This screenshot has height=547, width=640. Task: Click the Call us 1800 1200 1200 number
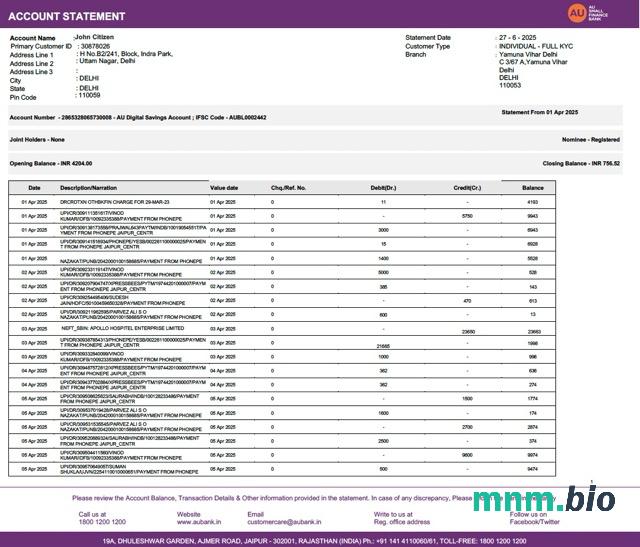click(102, 522)
